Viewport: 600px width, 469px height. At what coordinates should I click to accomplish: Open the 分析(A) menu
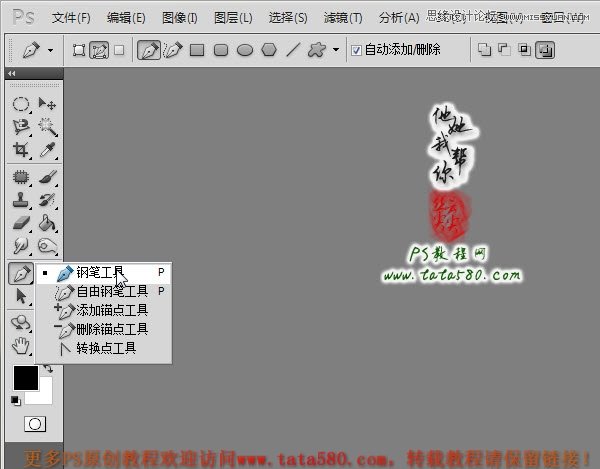click(x=399, y=18)
